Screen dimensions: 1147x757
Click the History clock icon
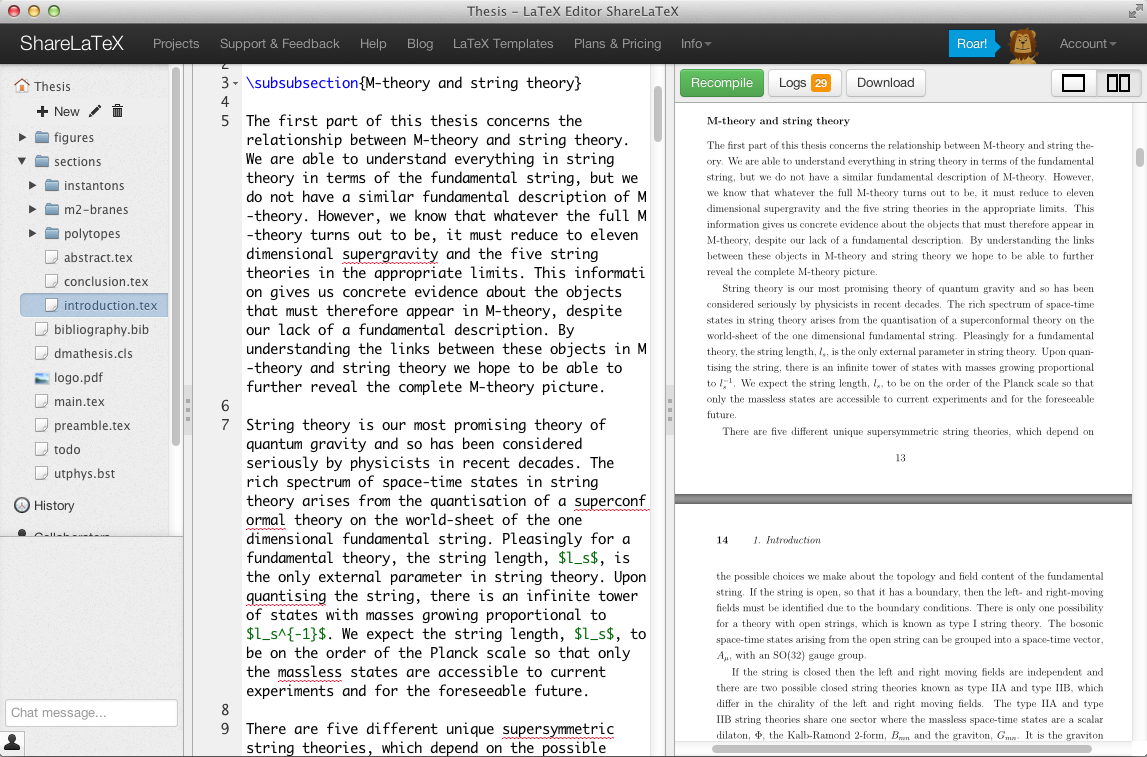coord(22,505)
